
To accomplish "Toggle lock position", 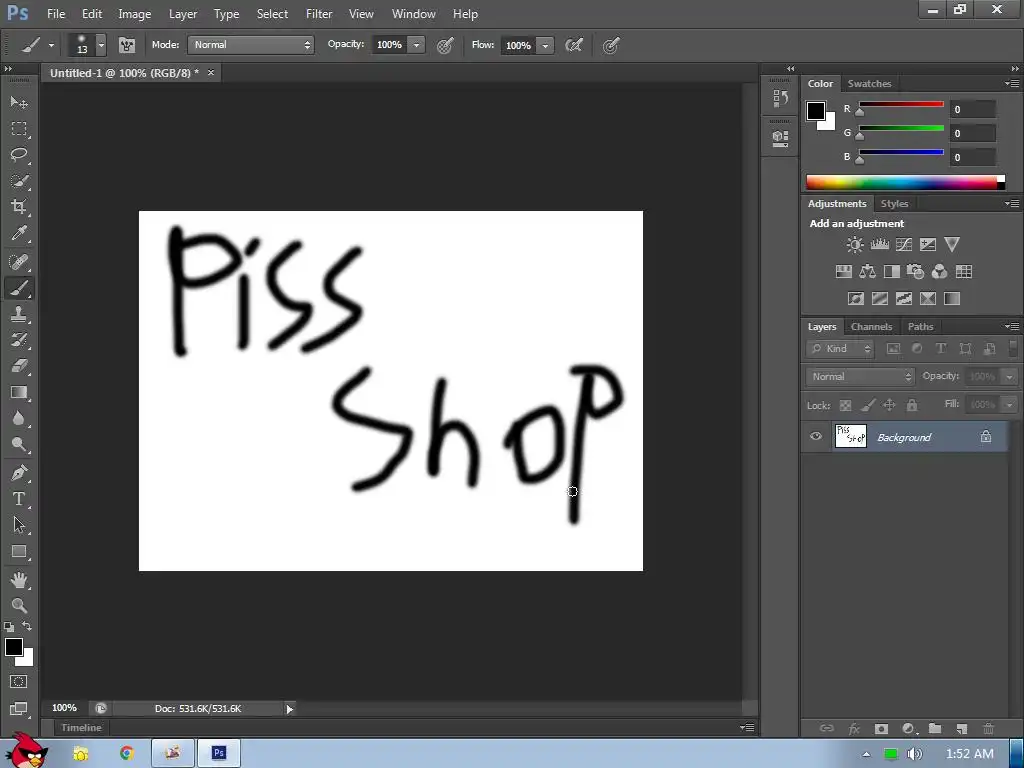I will pos(889,406).
